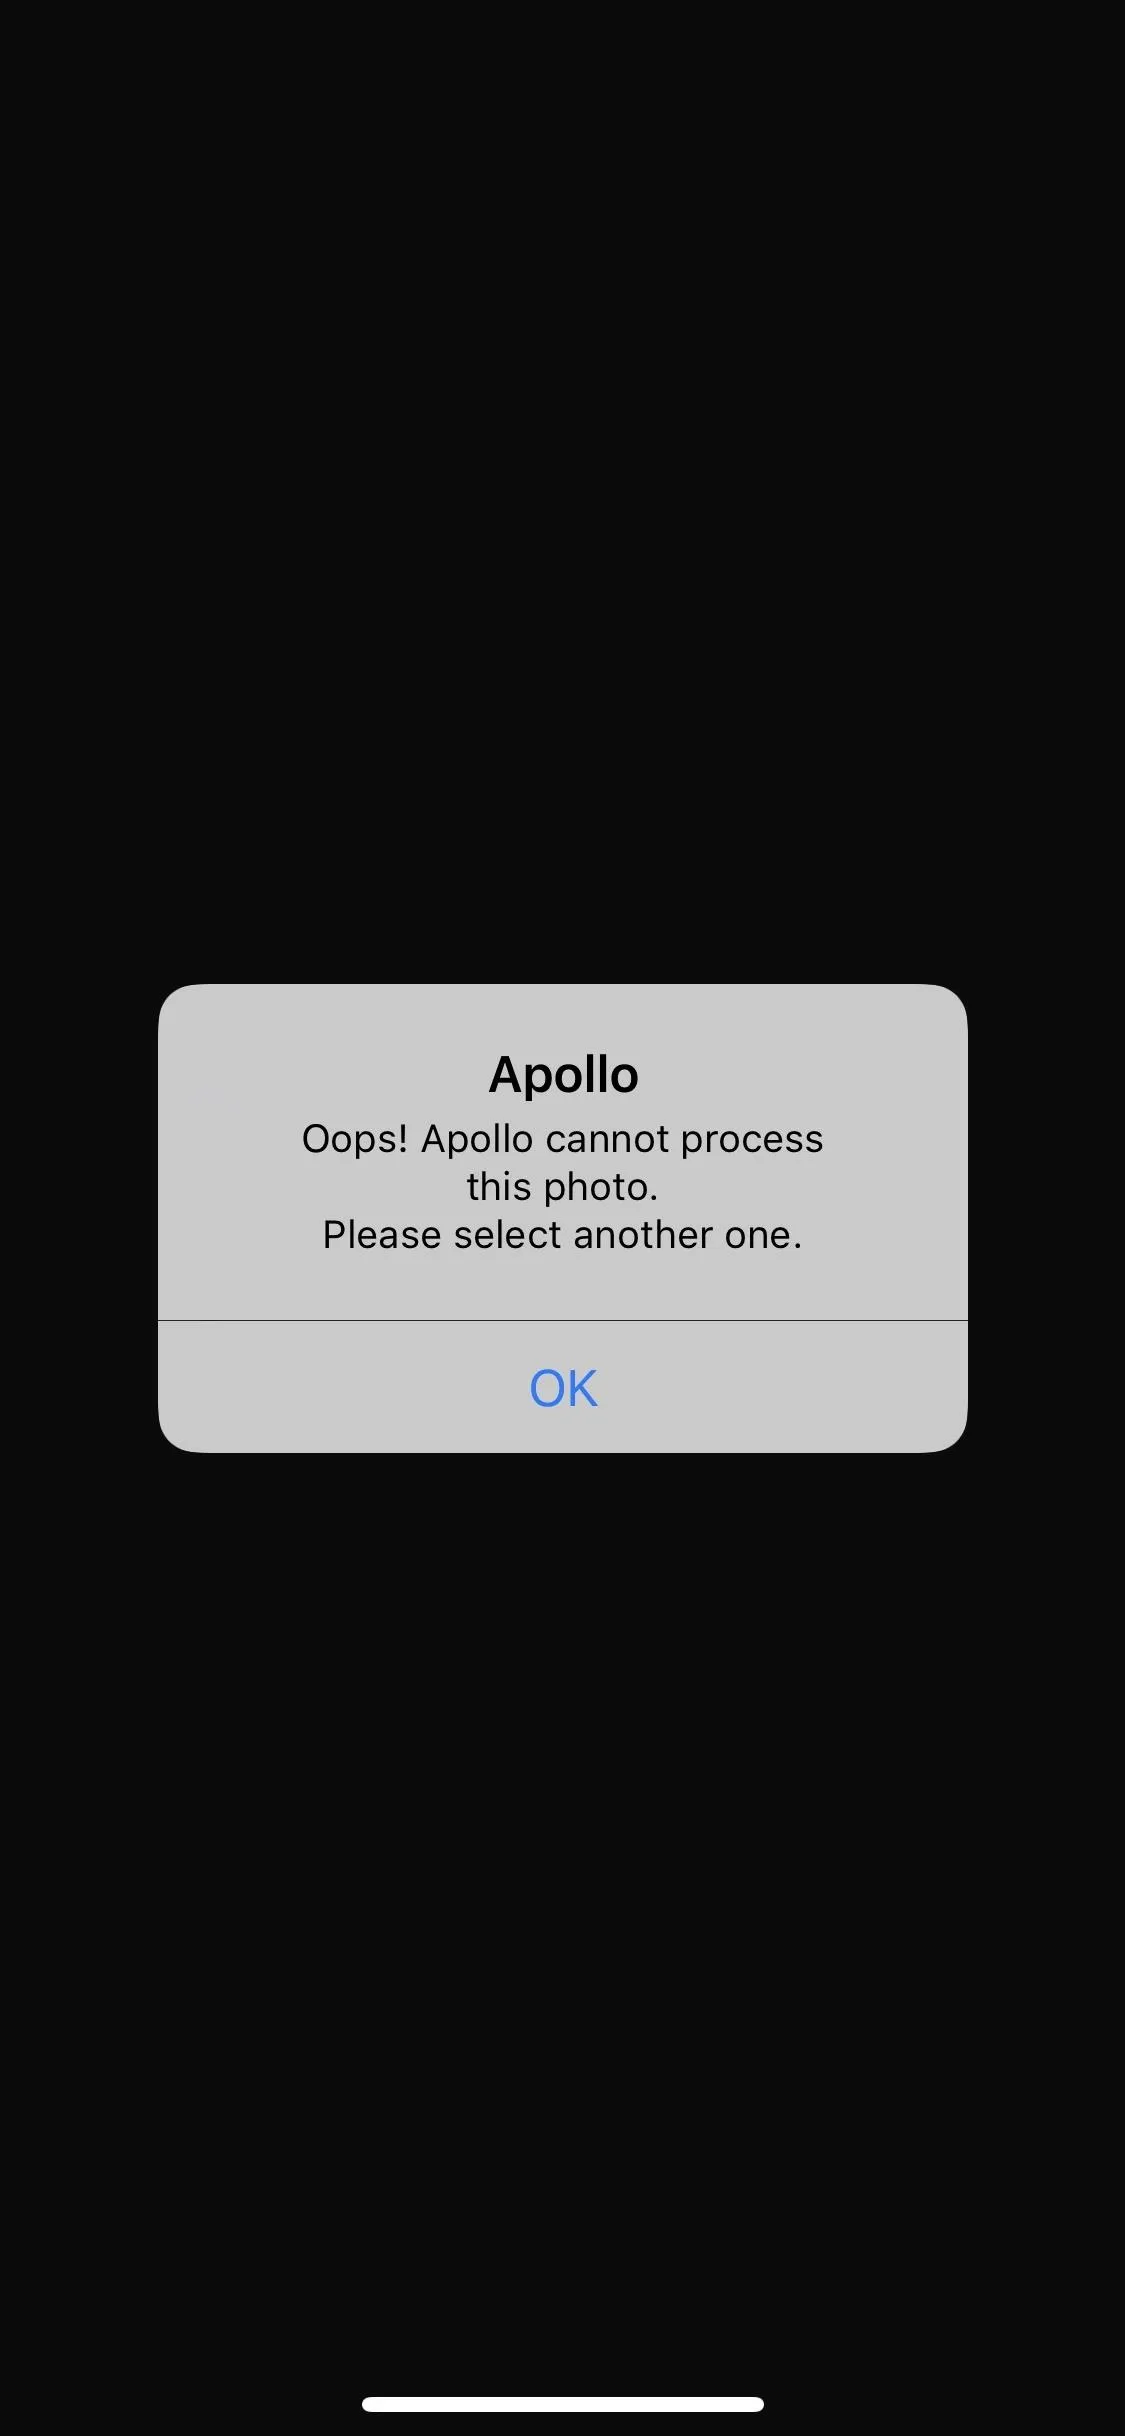Tap the bold Apollo alert title
Image resolution: width=1125 pixels, height=2436 pixels.
click(x=563, y=1075)
